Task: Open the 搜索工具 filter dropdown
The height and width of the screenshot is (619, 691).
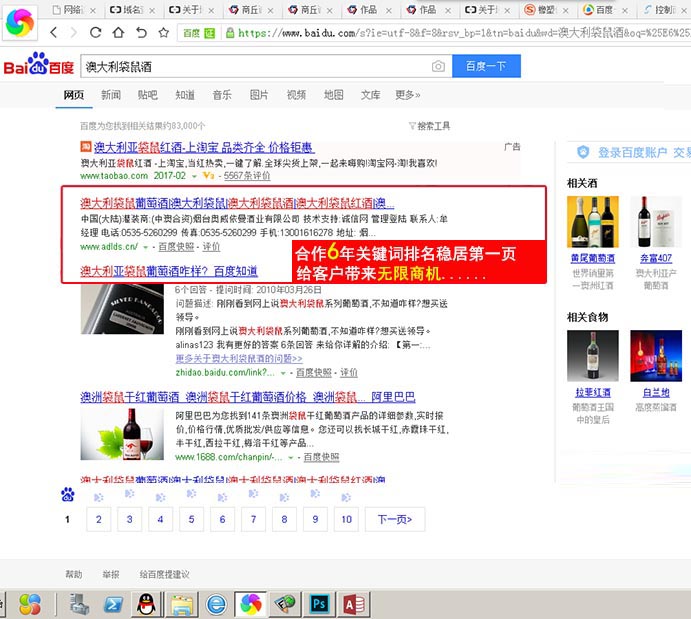Action: tap(429, 126)
